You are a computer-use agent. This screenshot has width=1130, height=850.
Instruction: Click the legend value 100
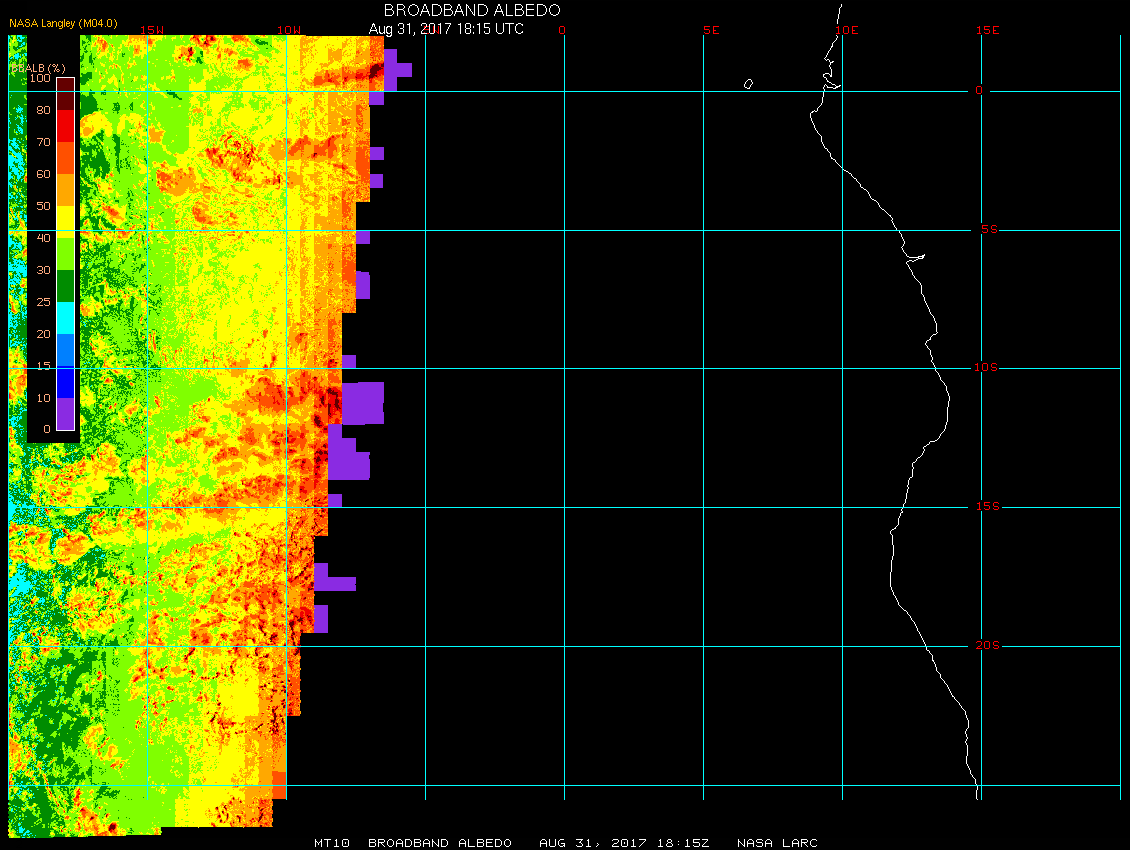point(40,78)
